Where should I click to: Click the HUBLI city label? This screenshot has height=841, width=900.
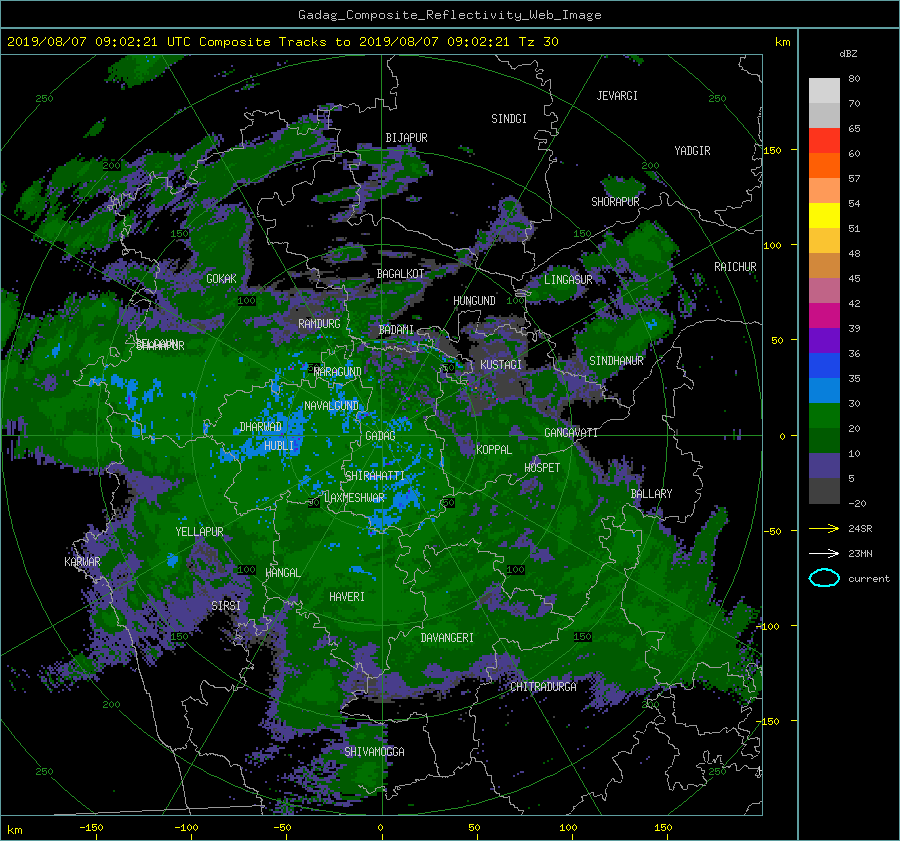pyautogui.click(x=278, y=445)
